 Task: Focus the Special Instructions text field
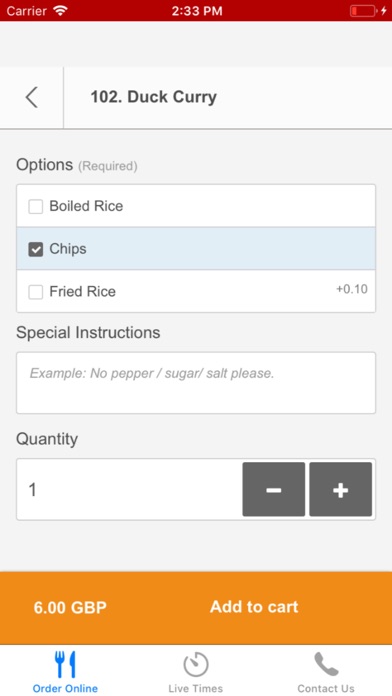[196, 383]
